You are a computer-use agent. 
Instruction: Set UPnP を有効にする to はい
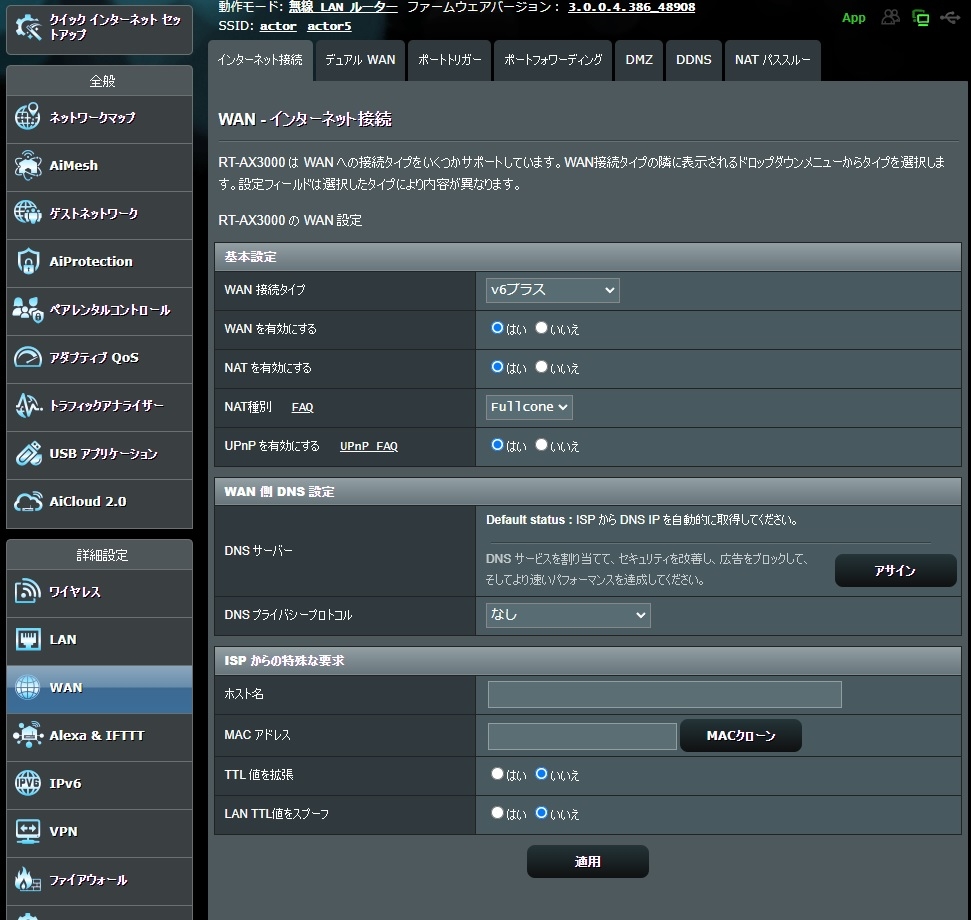pos(497,445)
